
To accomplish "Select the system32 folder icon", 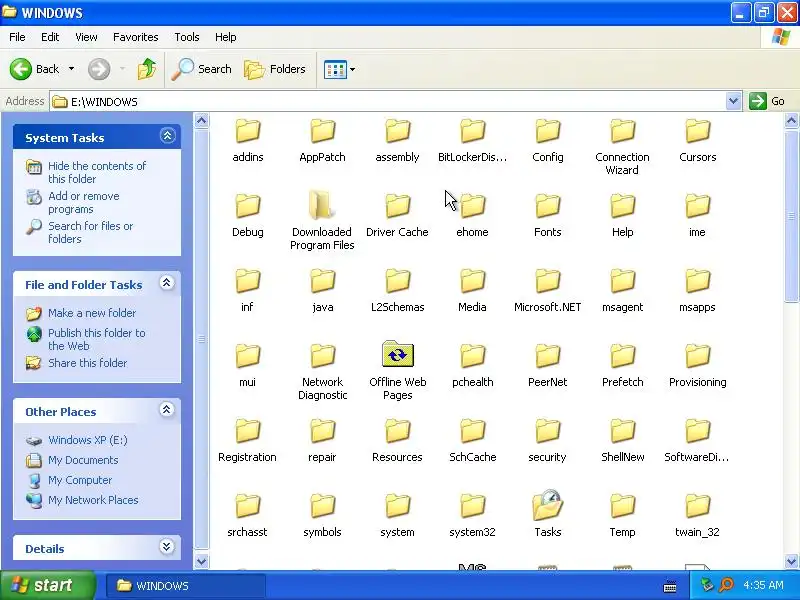I will coord(472,506).
